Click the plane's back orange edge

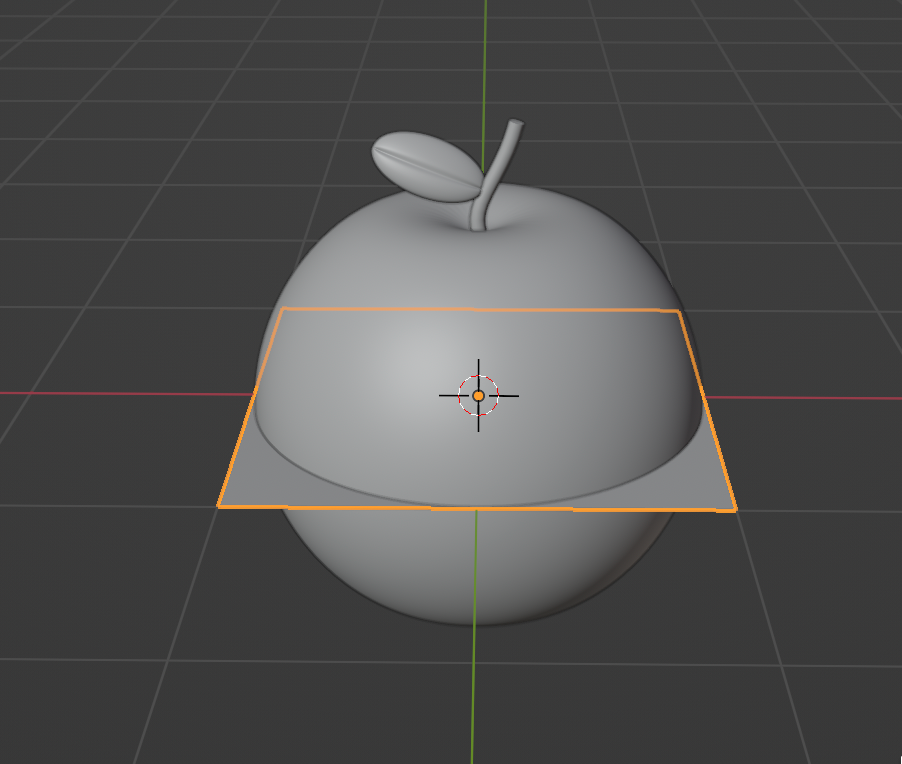(480, 310)
